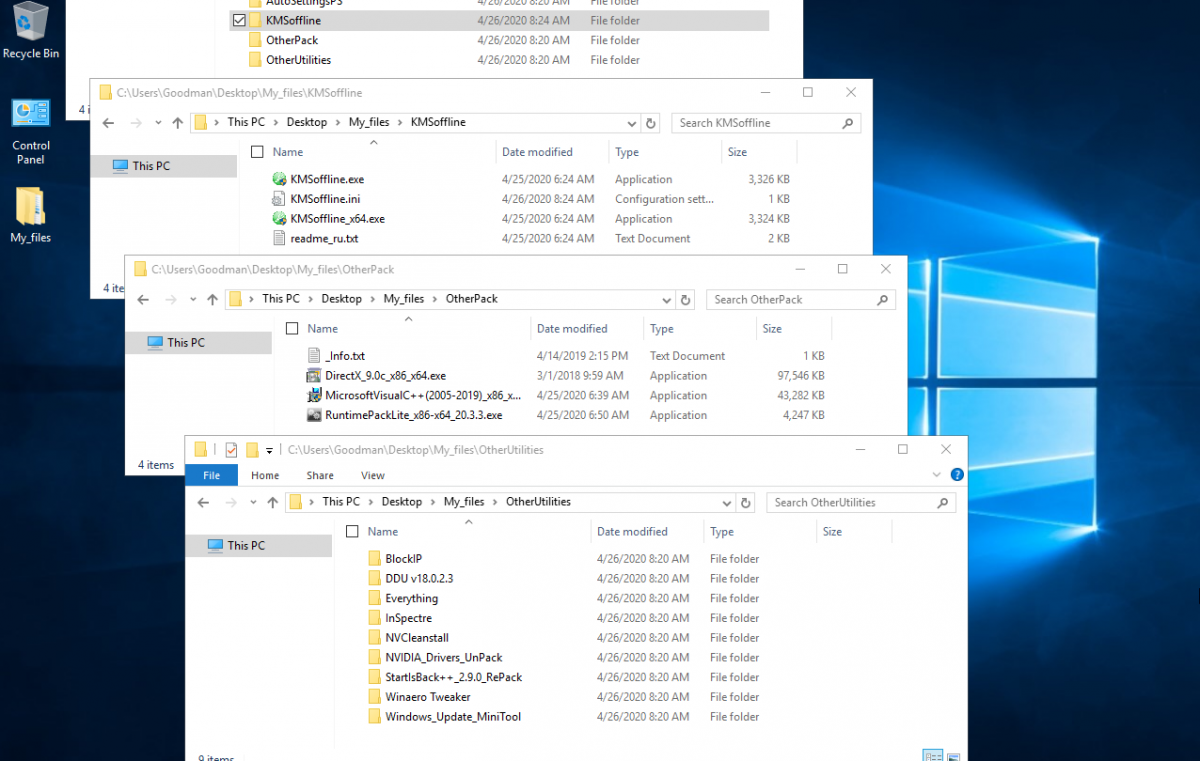Uncheck the KMSoffline folder row checkbox
The height and width of the screenshot is (761, 1200).
(238, 20)
